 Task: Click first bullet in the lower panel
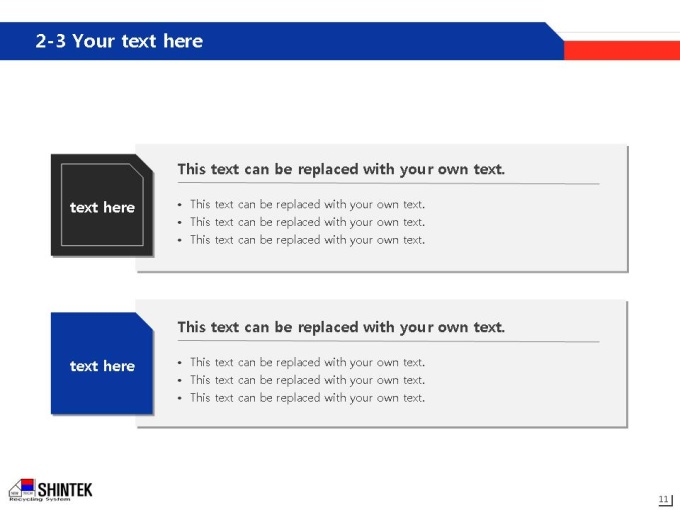(x=307, y=362)
